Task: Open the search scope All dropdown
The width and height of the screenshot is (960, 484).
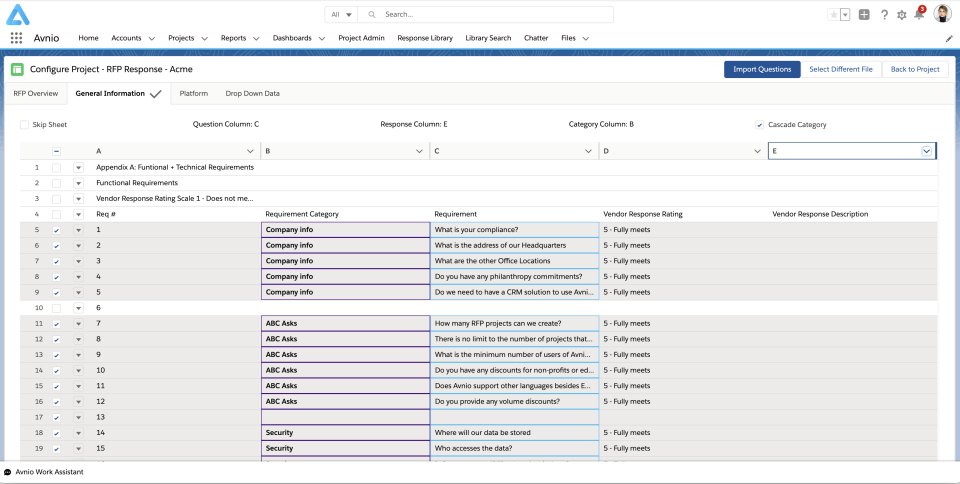Action: 341,15
